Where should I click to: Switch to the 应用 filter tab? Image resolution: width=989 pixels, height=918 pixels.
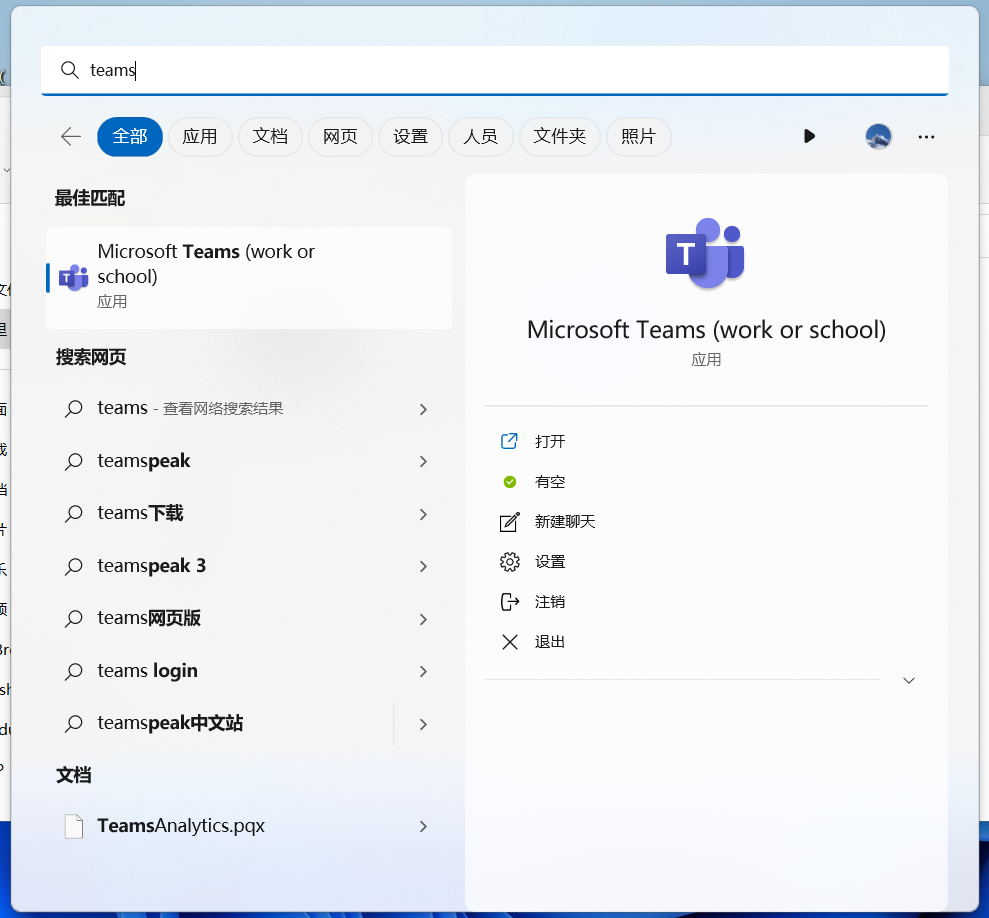pos(200,136)
